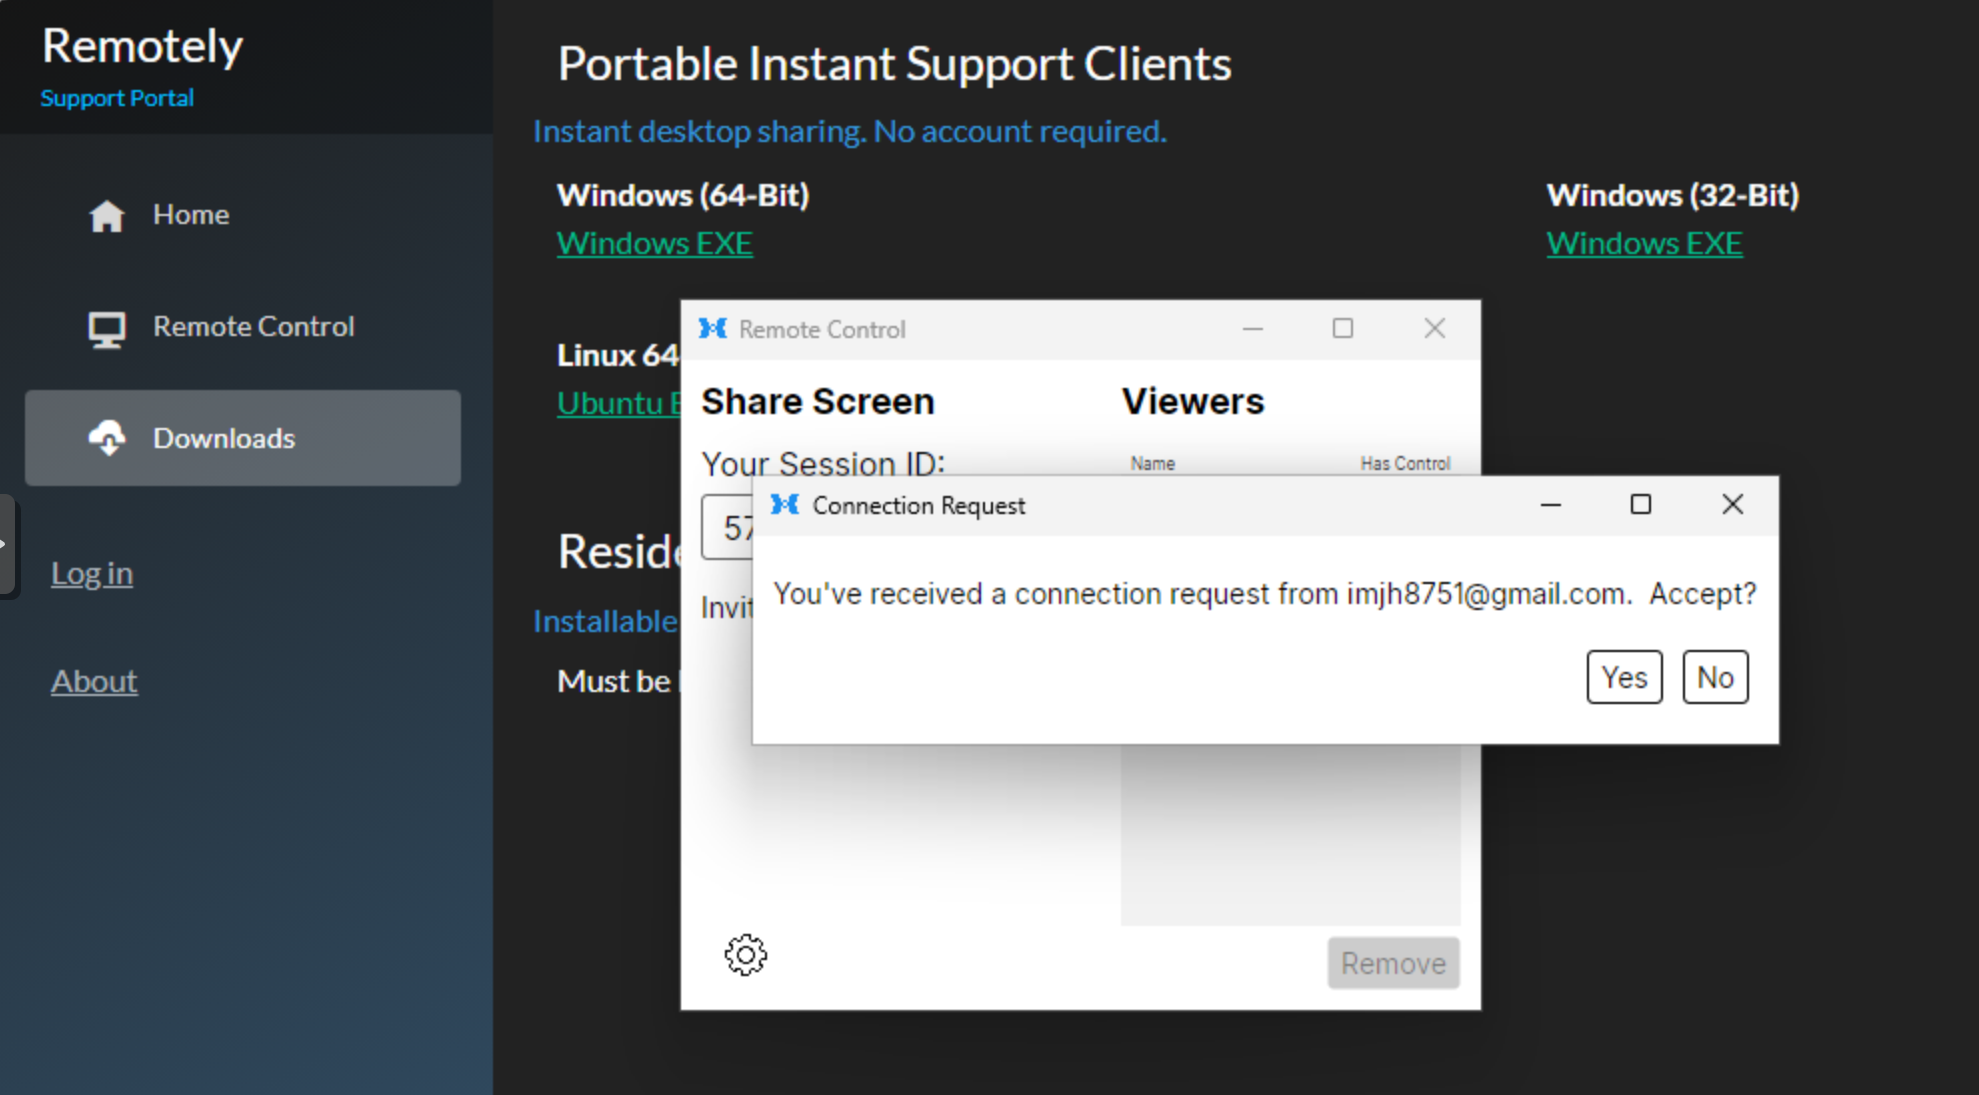The width and height of the screenshot is (1979, 1095).
Task: Maximize the Remote Control window
Action: click(x=1343, y=328)
